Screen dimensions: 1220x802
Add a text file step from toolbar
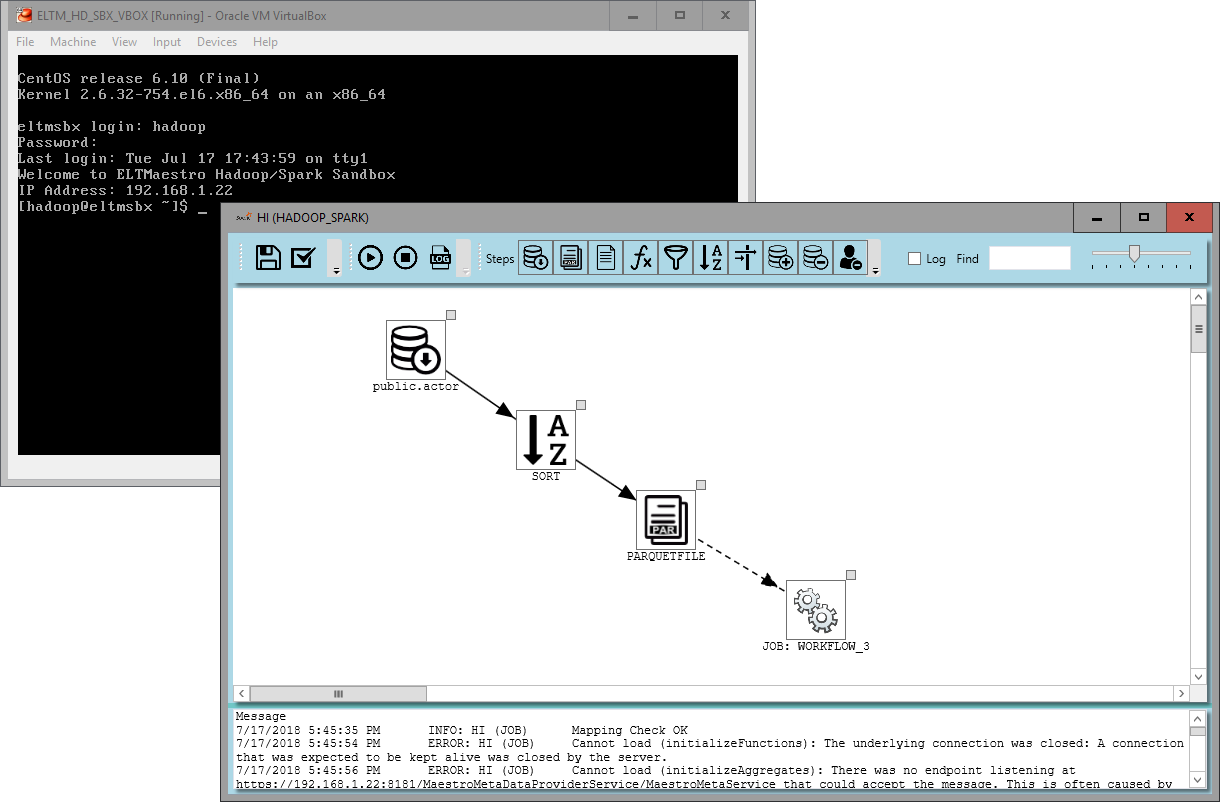point(606,258)
